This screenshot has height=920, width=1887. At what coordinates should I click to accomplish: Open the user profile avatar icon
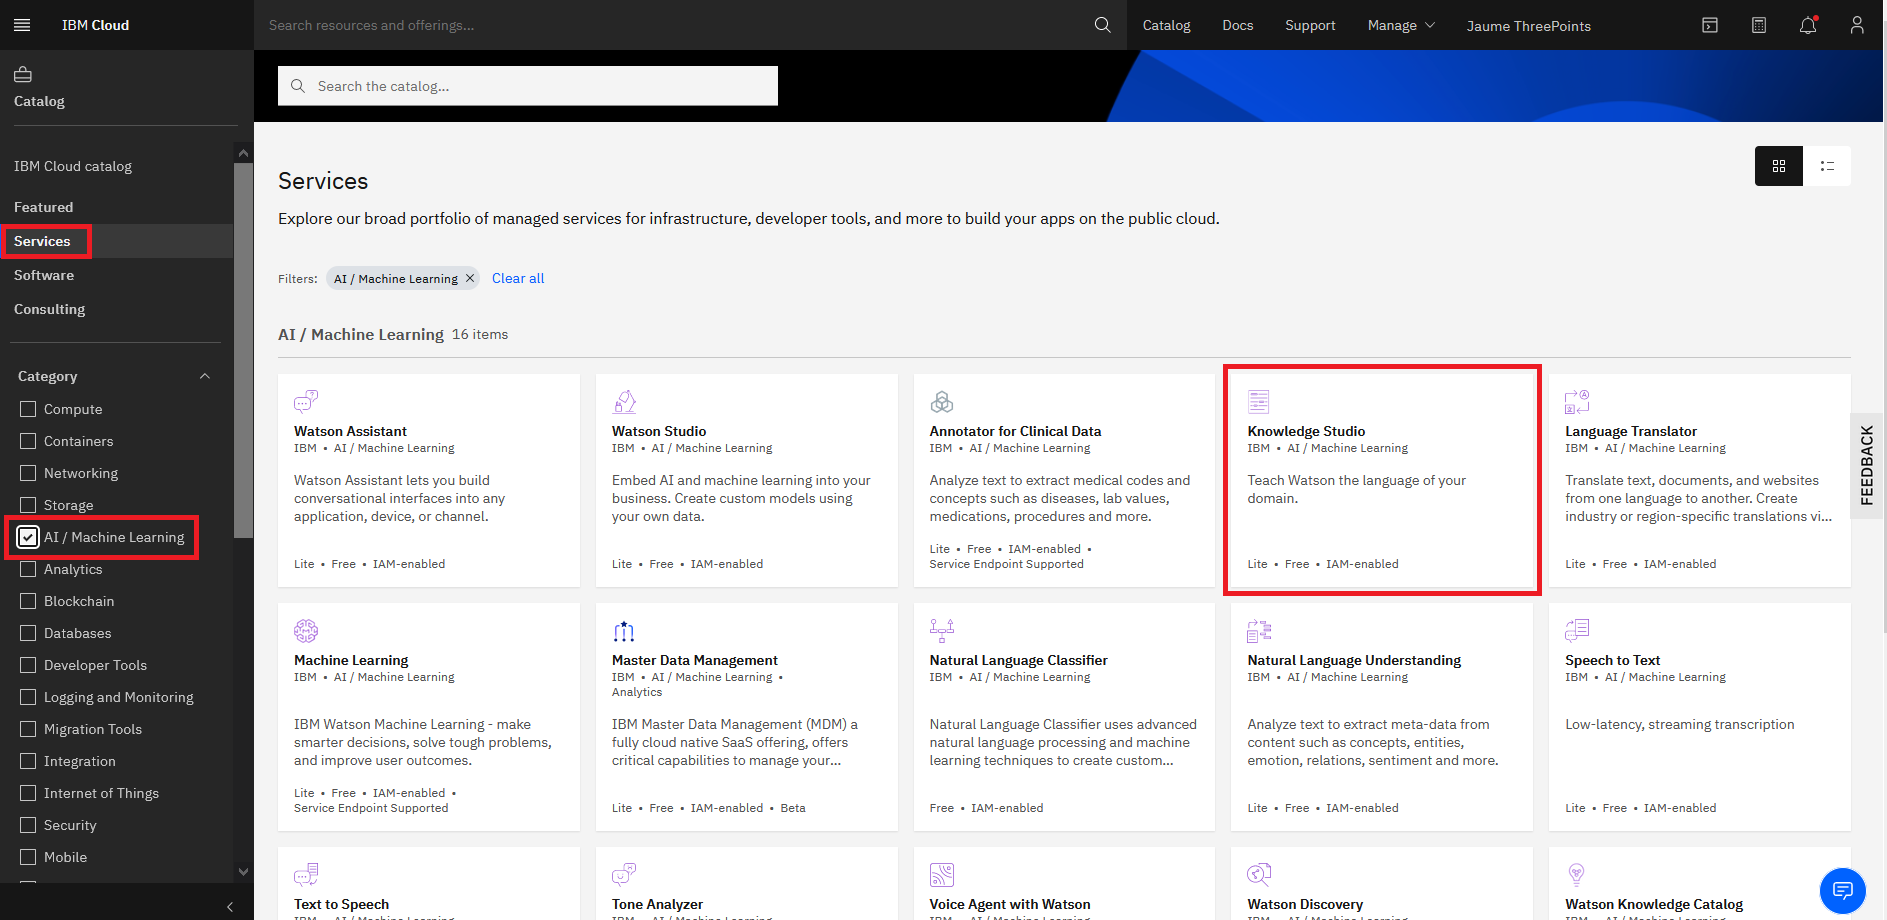[1857, 25]
